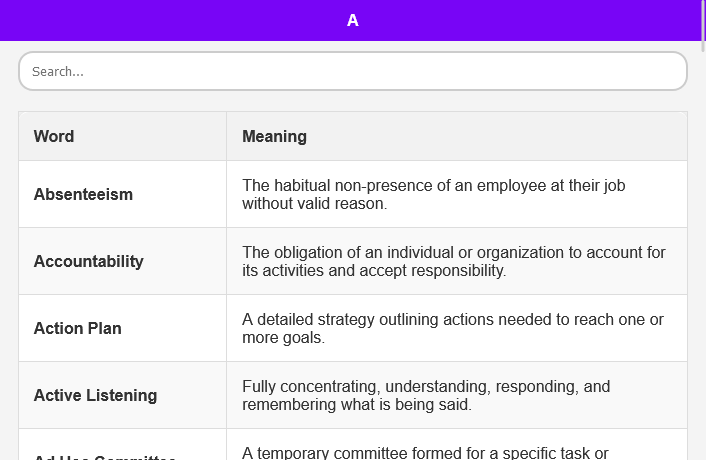Select the Word column header
Viewport: 706px width, 460px height.
point(54,136)
